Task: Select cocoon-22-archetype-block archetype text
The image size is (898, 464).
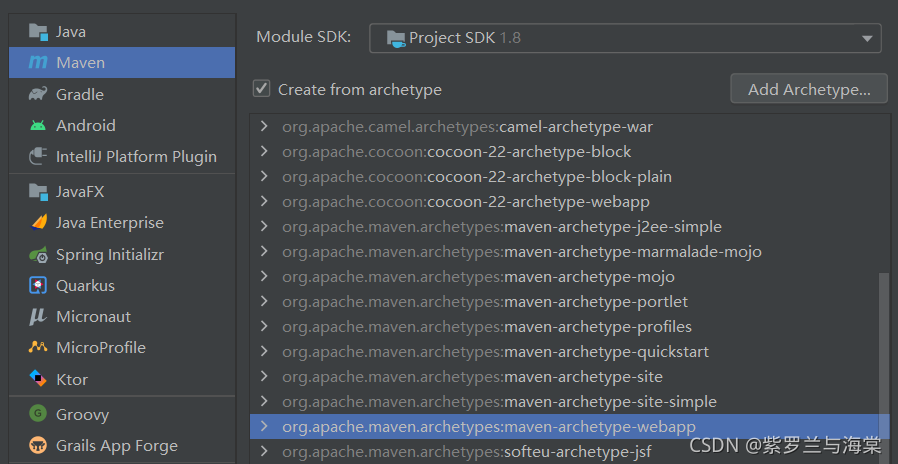Action: 456,152
